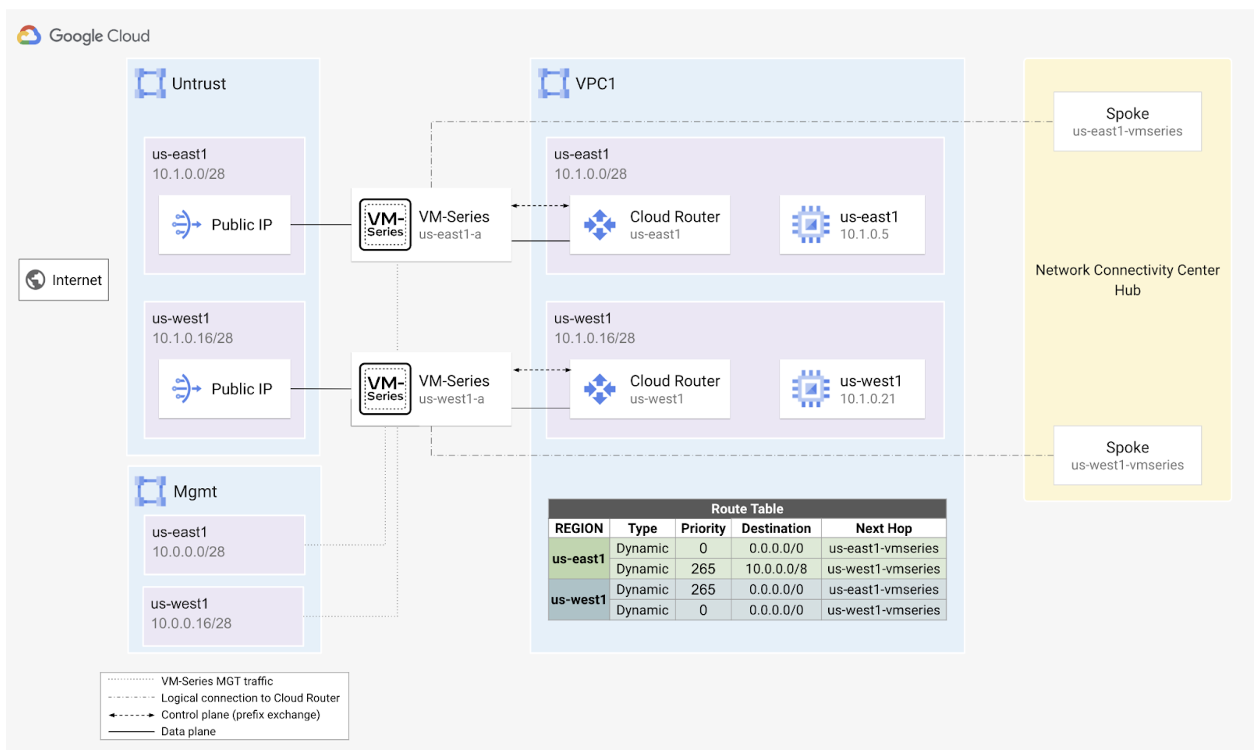The width and height of the screenshot is (1260, 750).
Task: Select the 10.0.0.0/8 destination cell
Action: [776, 569]
